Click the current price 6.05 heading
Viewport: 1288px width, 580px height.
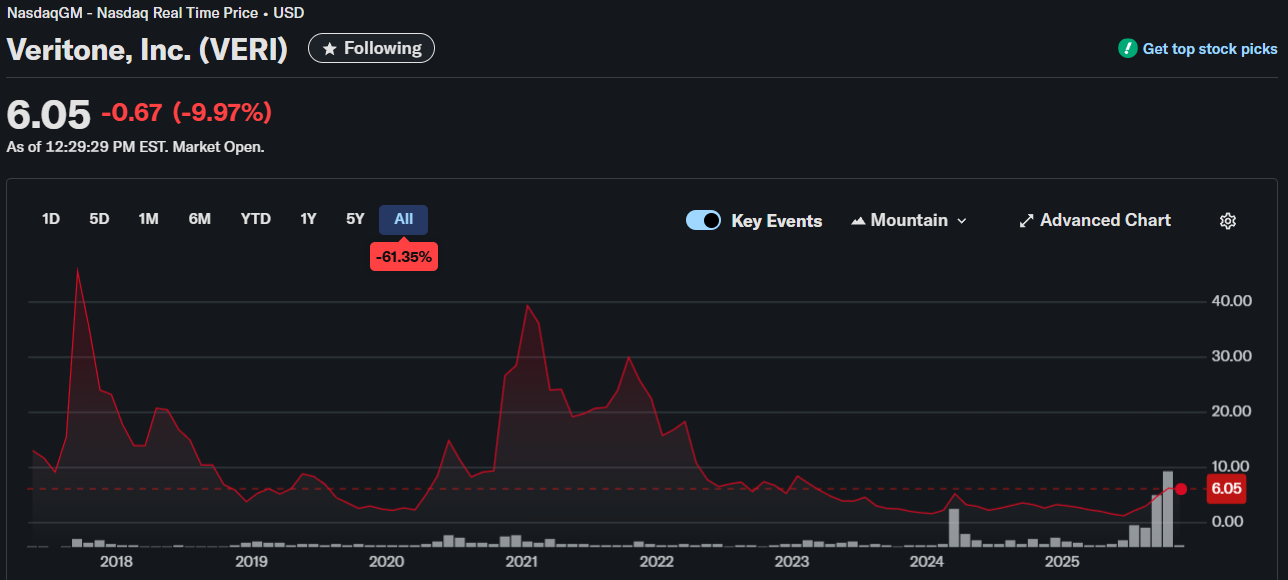click(48, 114)
